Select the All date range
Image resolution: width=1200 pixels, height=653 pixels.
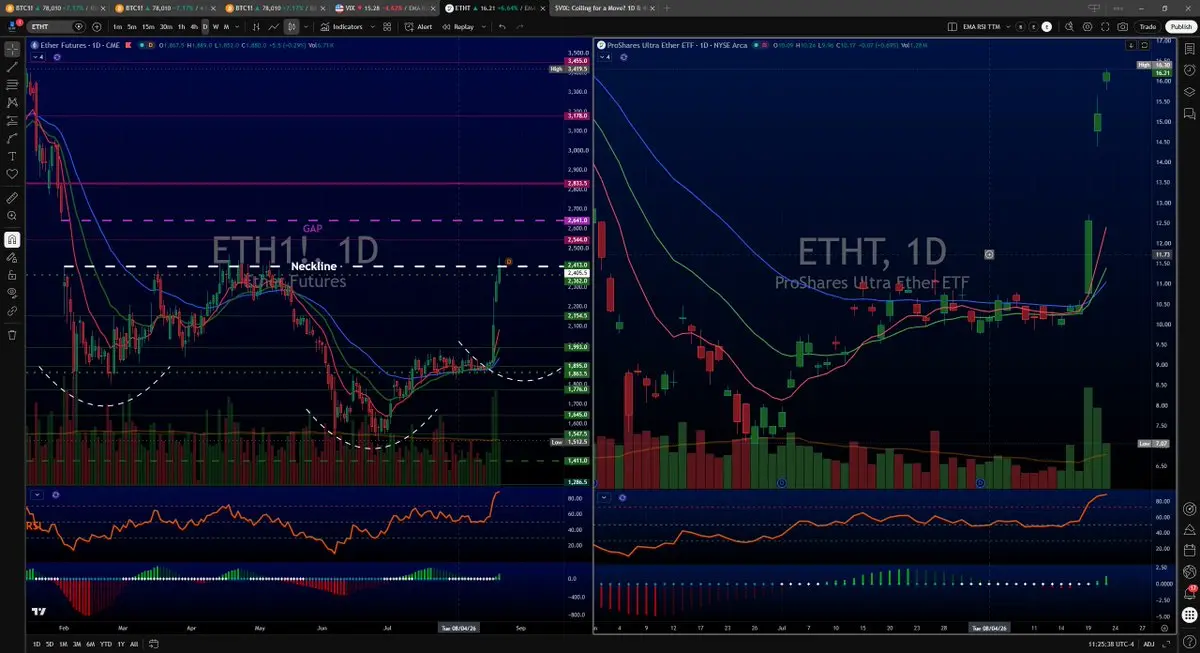[134, 644]
